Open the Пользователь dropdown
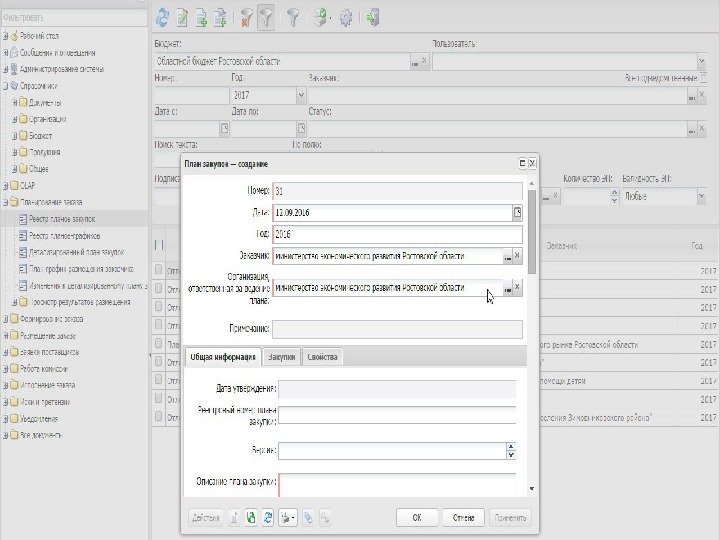Viewport: 720px width, 540px height. pyautogui.click(x=702, y=61)
